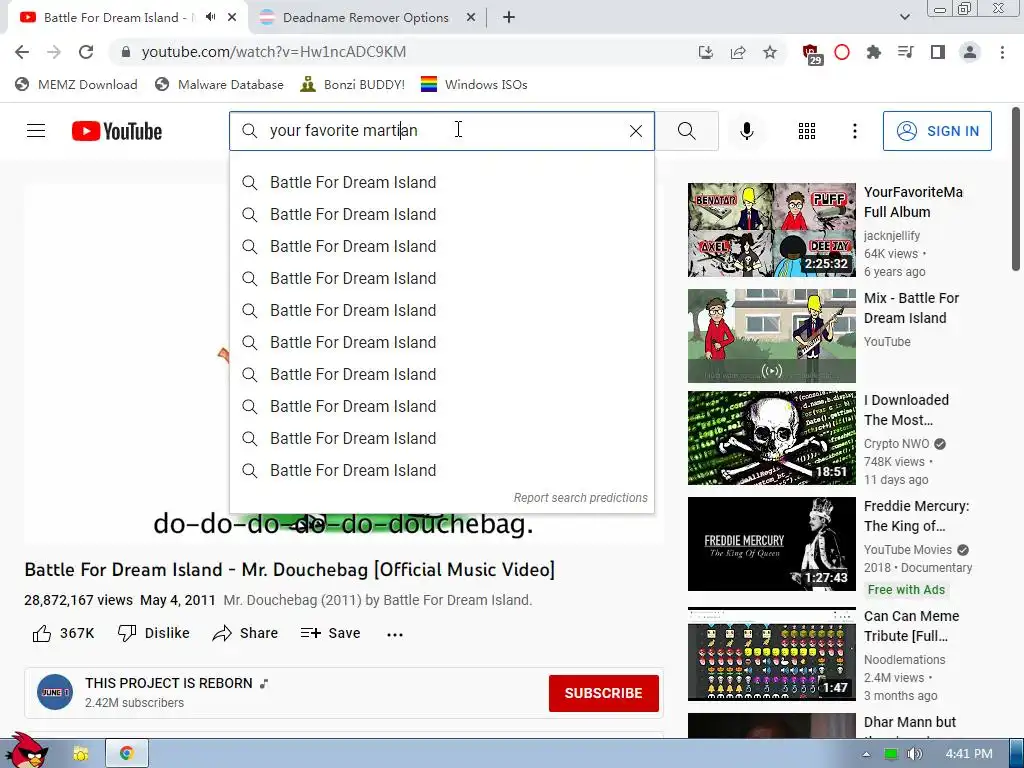The width and height of the screenshot is (1024, 768).
Task: Click the page vertical scrollbar
Action: [1016, 189]
